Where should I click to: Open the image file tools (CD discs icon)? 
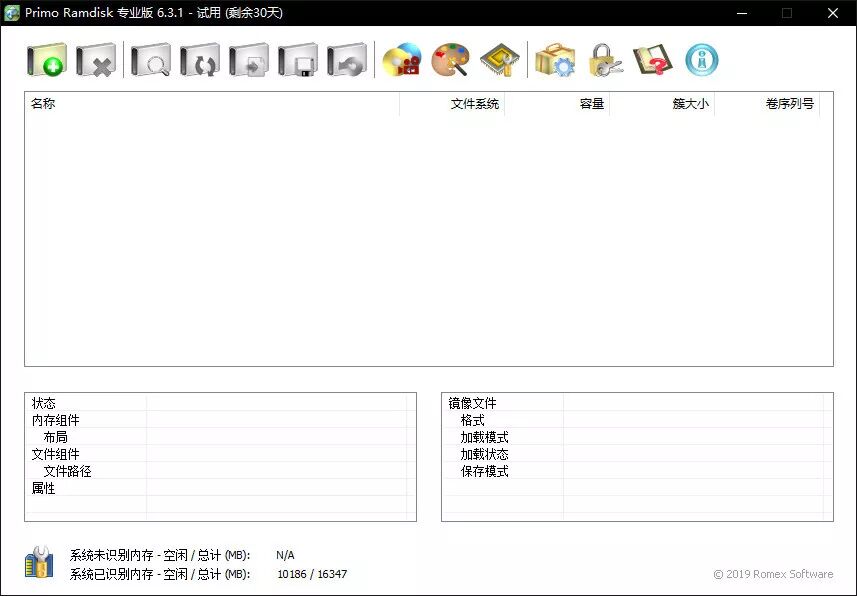point(402,60)
